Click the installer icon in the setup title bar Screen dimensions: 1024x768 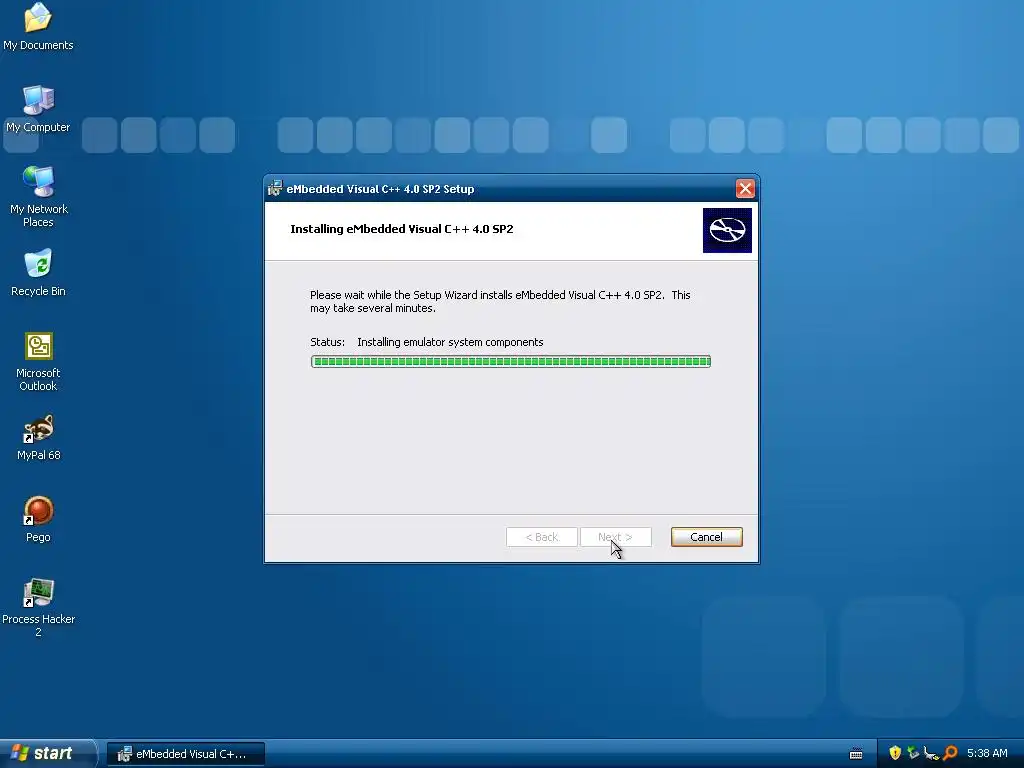pos(275,189)
